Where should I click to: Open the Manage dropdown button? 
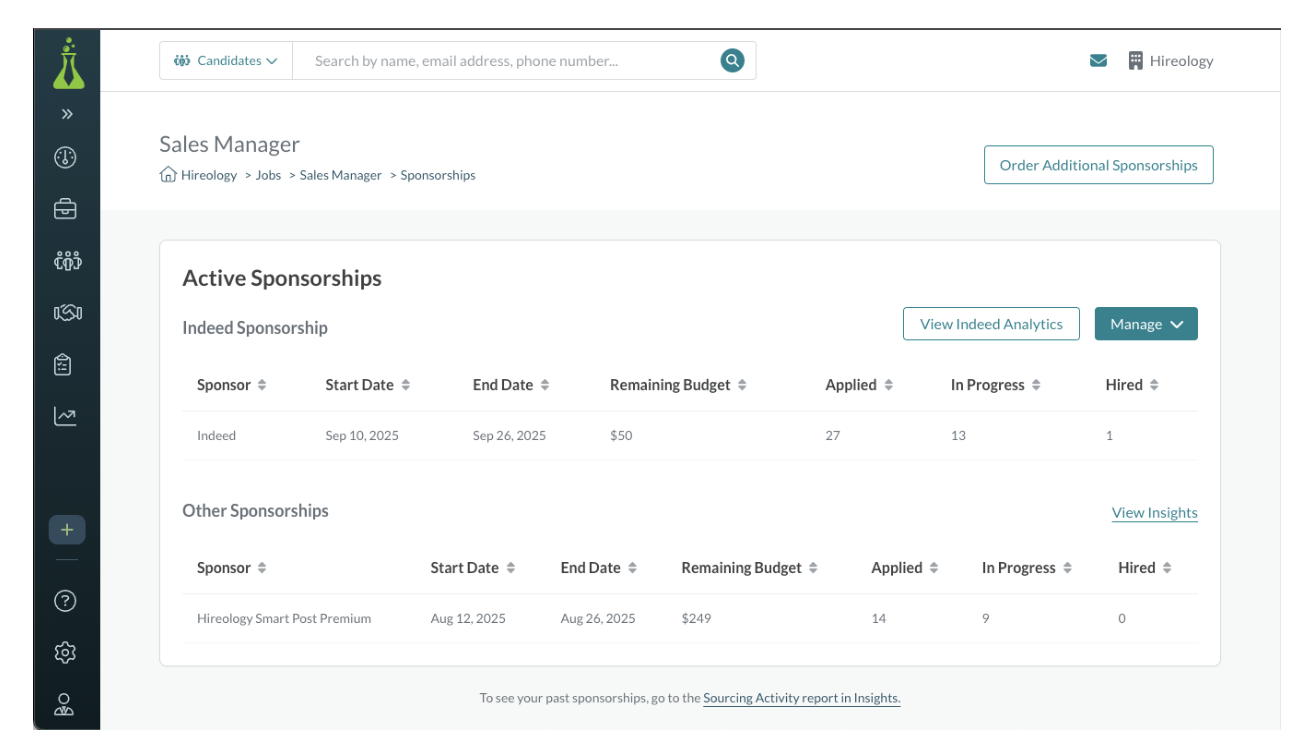point(1146,324)
